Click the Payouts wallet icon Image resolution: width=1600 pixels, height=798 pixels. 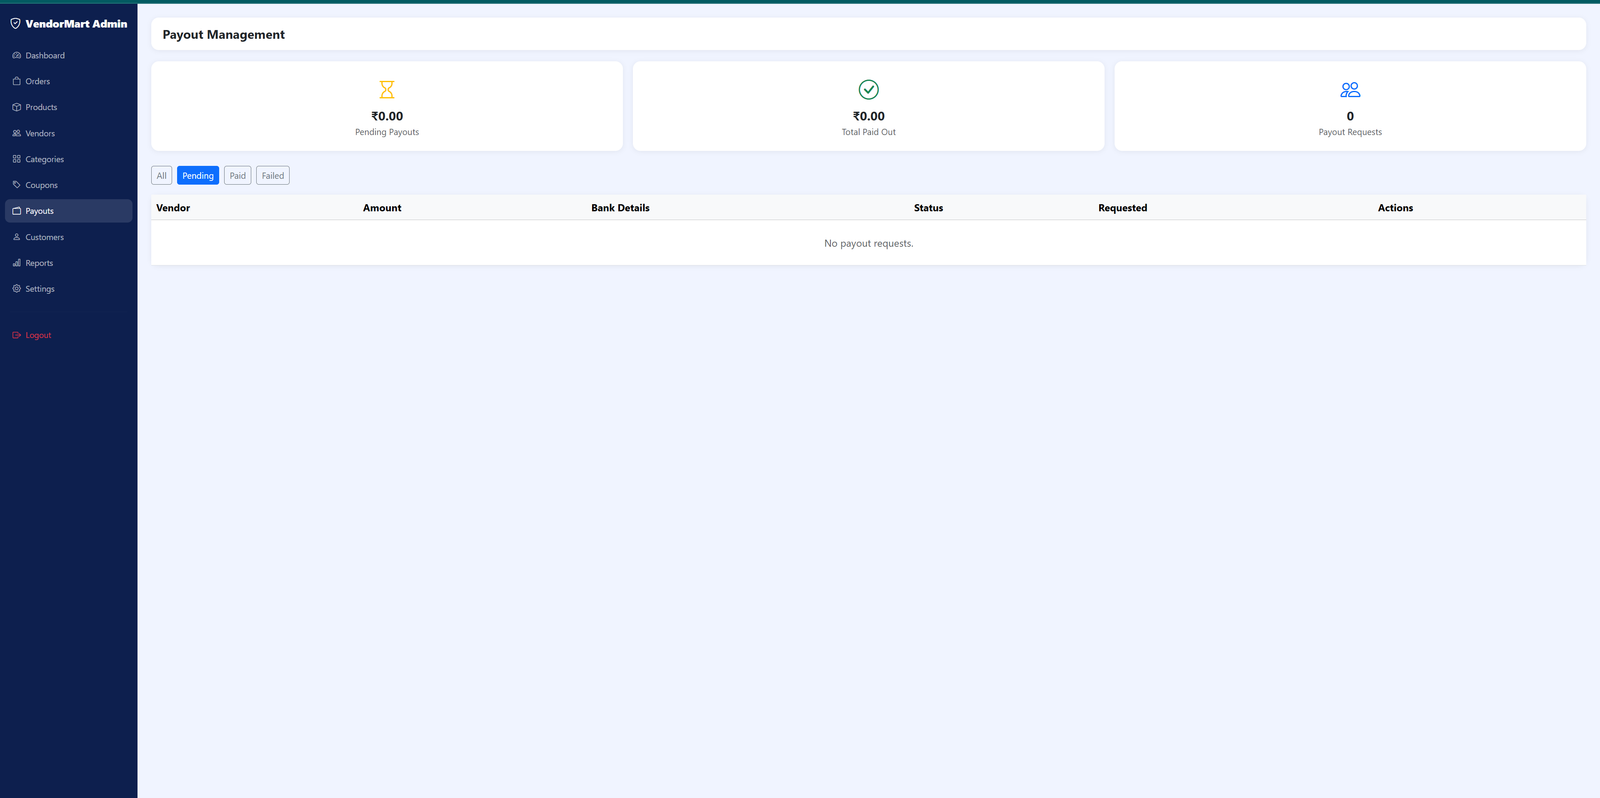(x=16, y=211)
